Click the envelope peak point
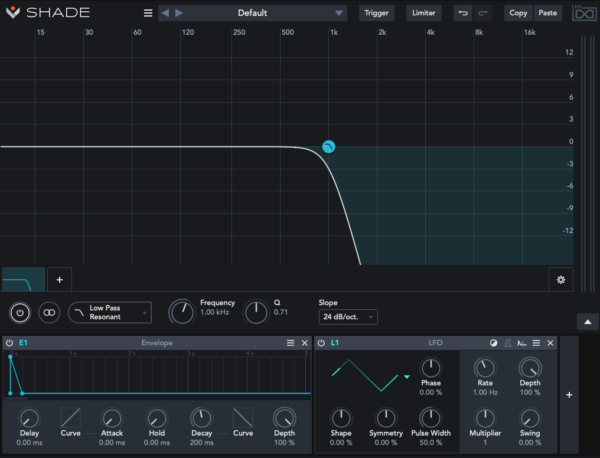600x458 pixels. click(10, 357)
